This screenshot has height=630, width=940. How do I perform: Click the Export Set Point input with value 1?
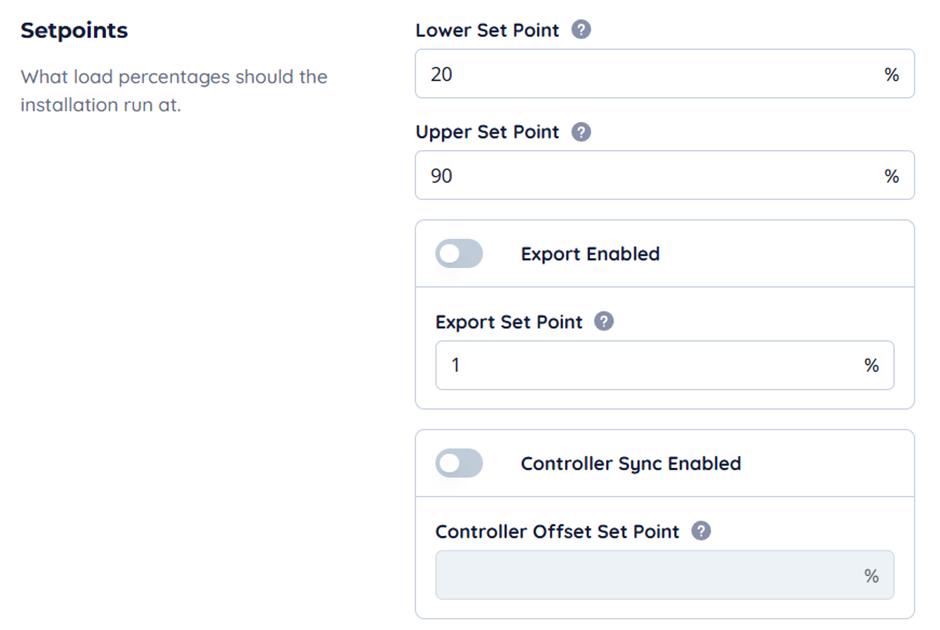tap(640, 366)
